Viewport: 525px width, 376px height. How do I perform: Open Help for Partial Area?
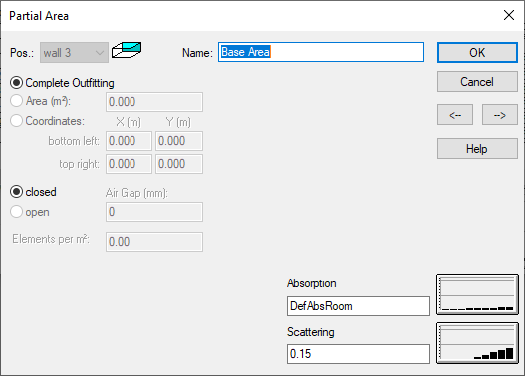pos(477,149)
